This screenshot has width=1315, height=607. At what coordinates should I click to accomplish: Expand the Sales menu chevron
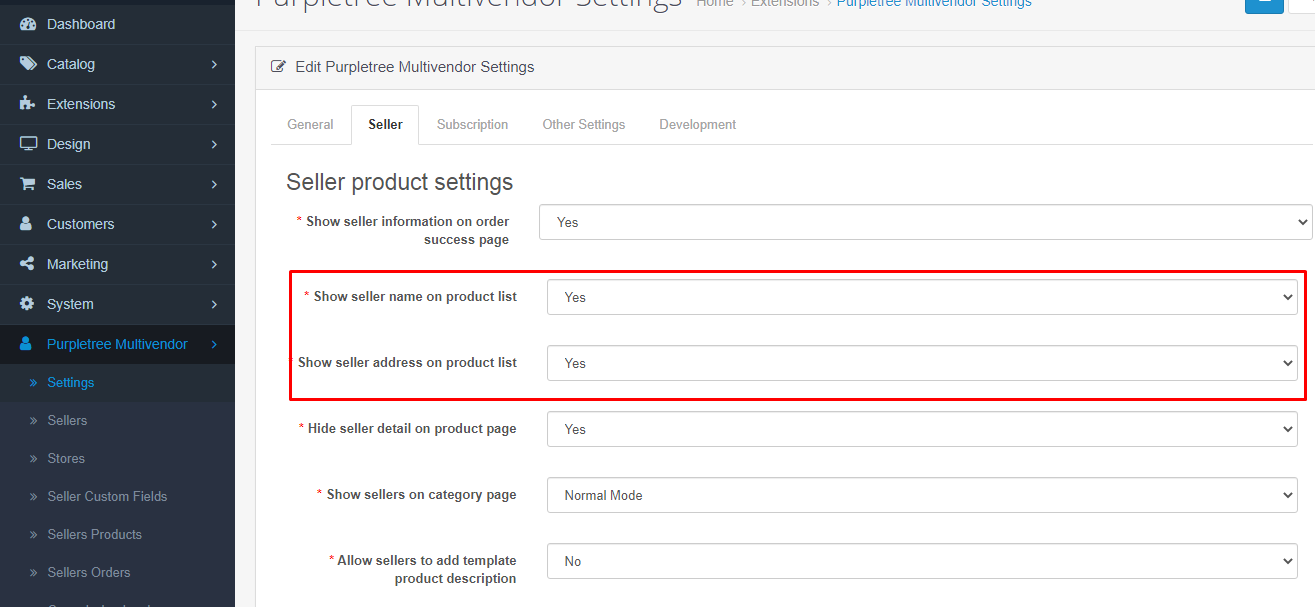coord(214,184)
